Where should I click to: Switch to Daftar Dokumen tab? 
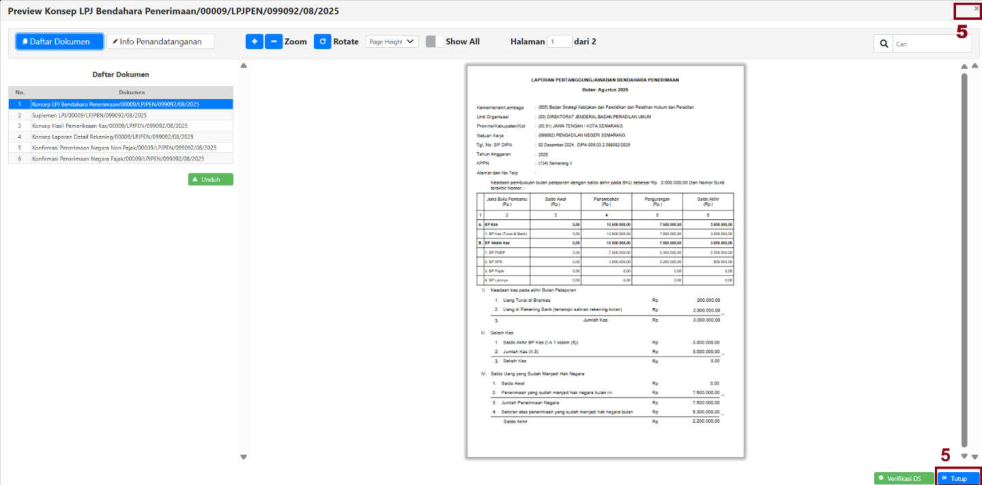pos(60,42)
